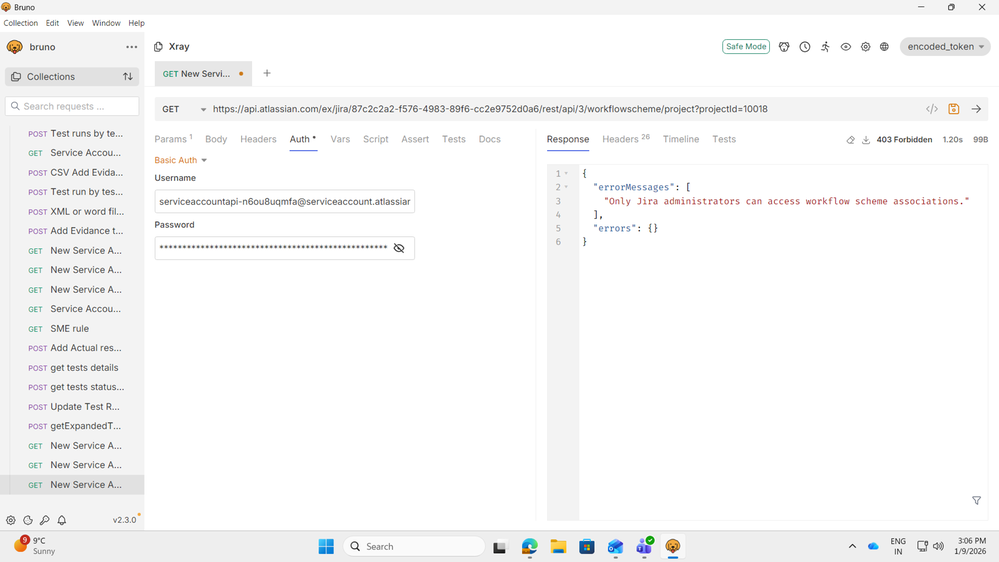
Task: Click the sort arrows icon in Collections
Action: click(128, 76)
